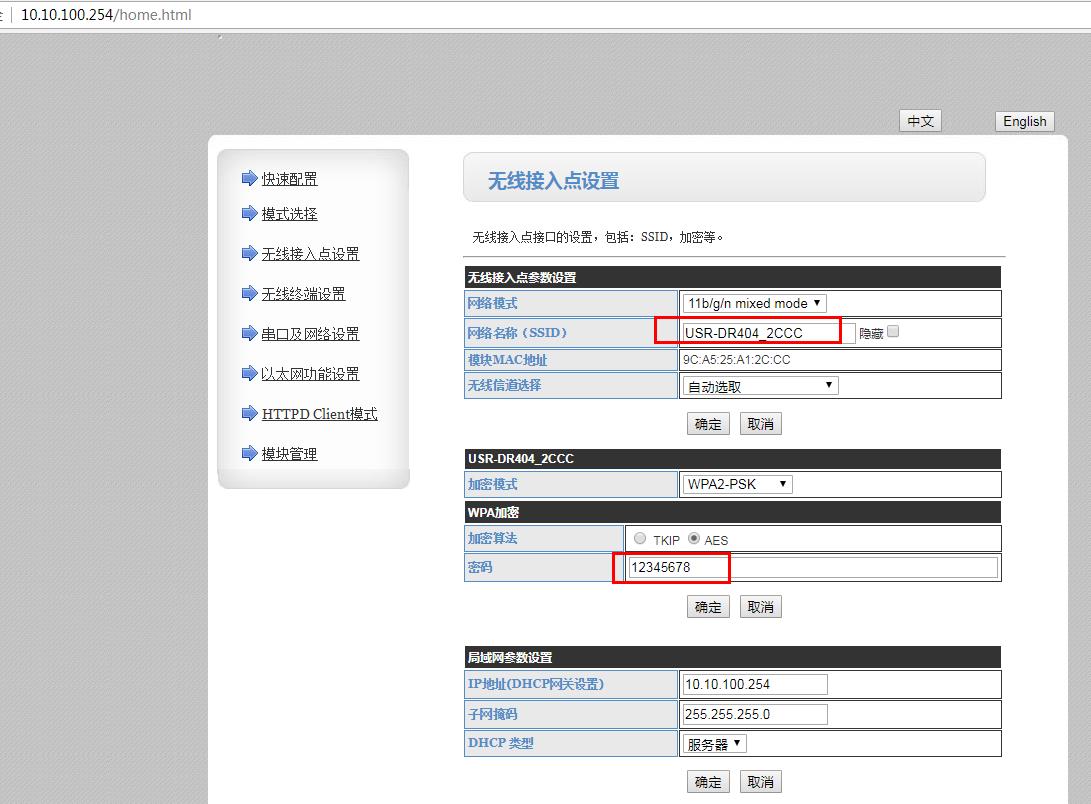Select the AES encryption radio button
The height and width of the screenshot is (804, 1091).
coord(693,538)
